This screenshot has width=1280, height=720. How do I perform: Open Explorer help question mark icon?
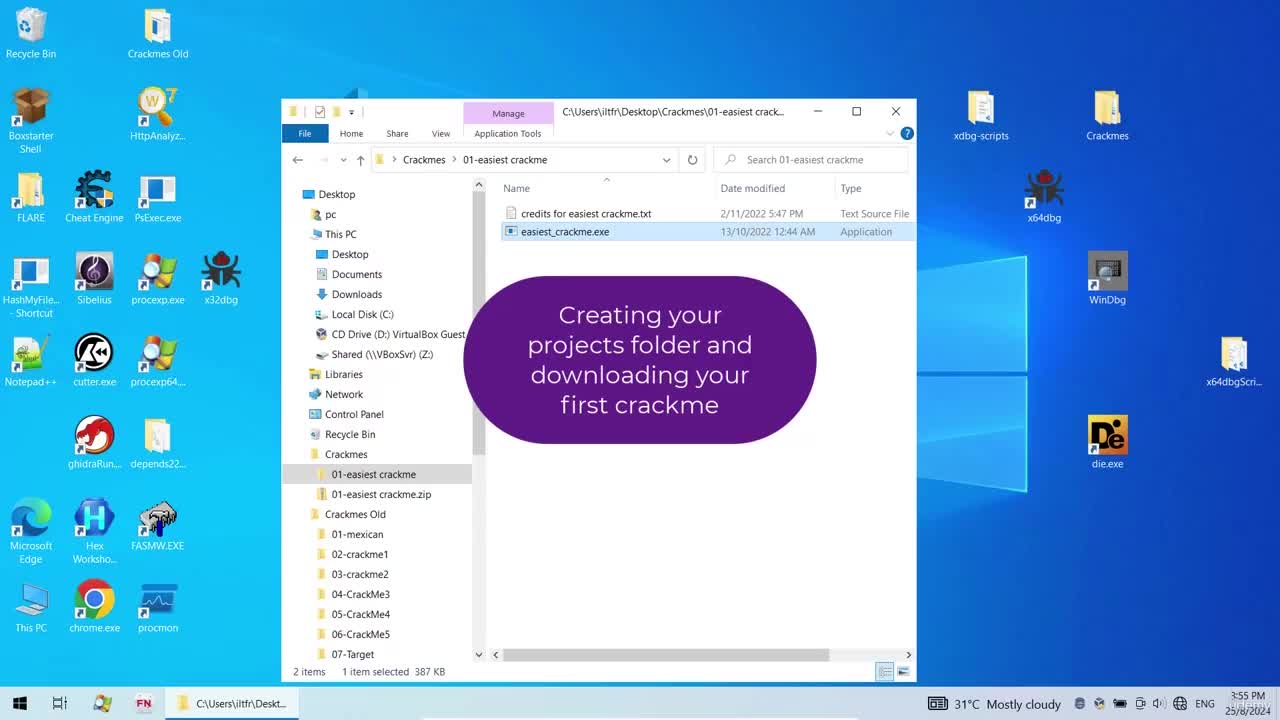907,133
